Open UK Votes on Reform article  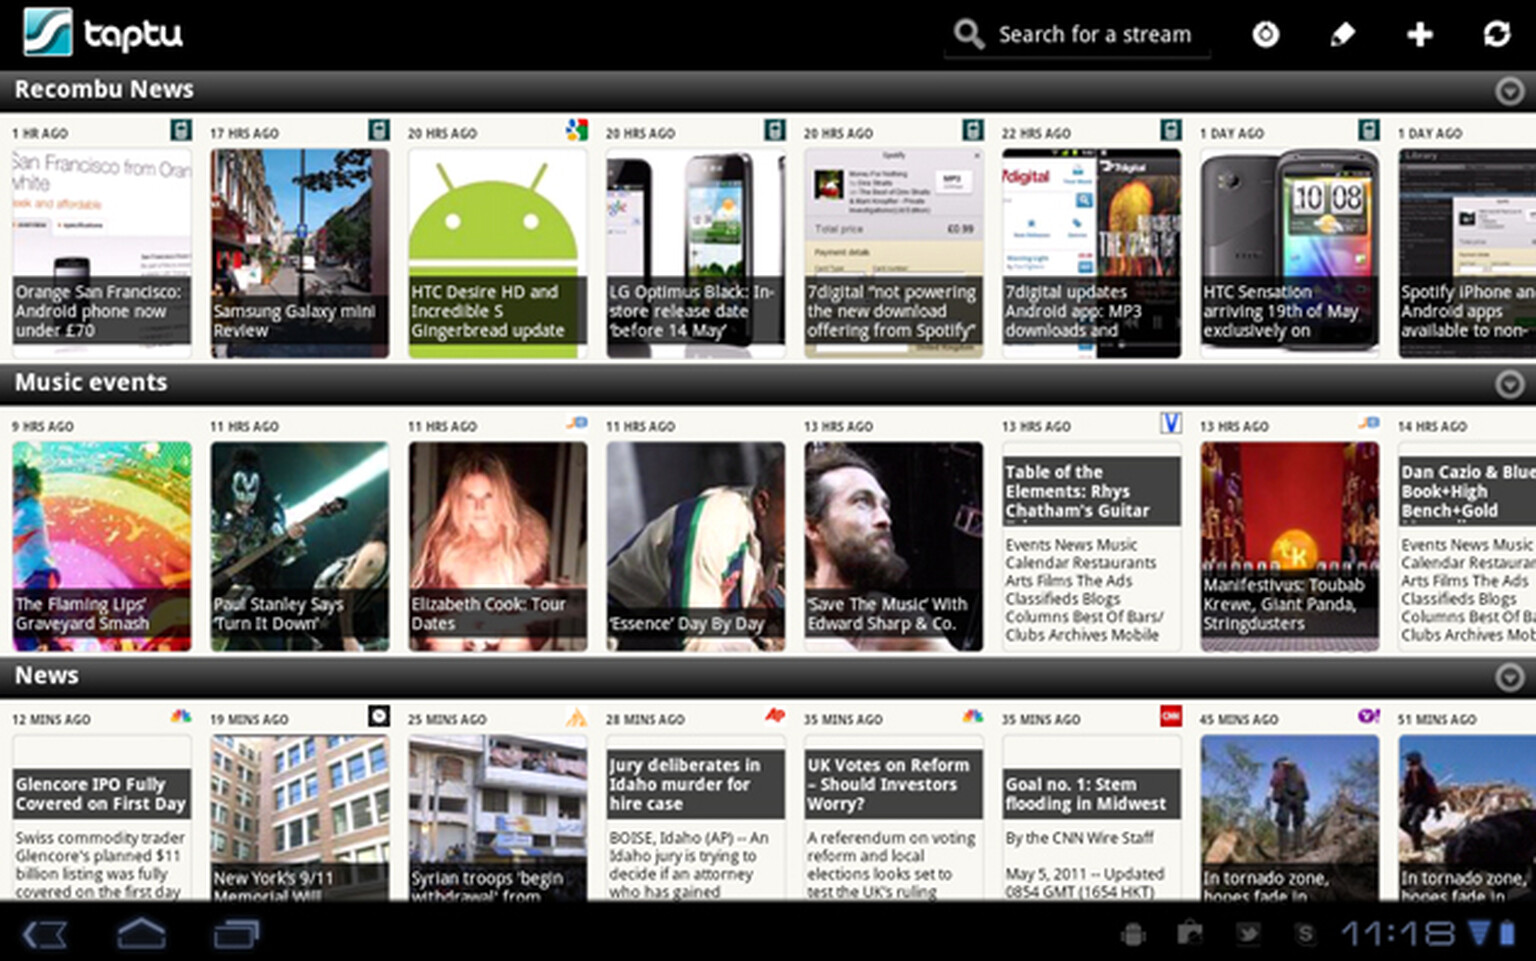coord(894,817)
